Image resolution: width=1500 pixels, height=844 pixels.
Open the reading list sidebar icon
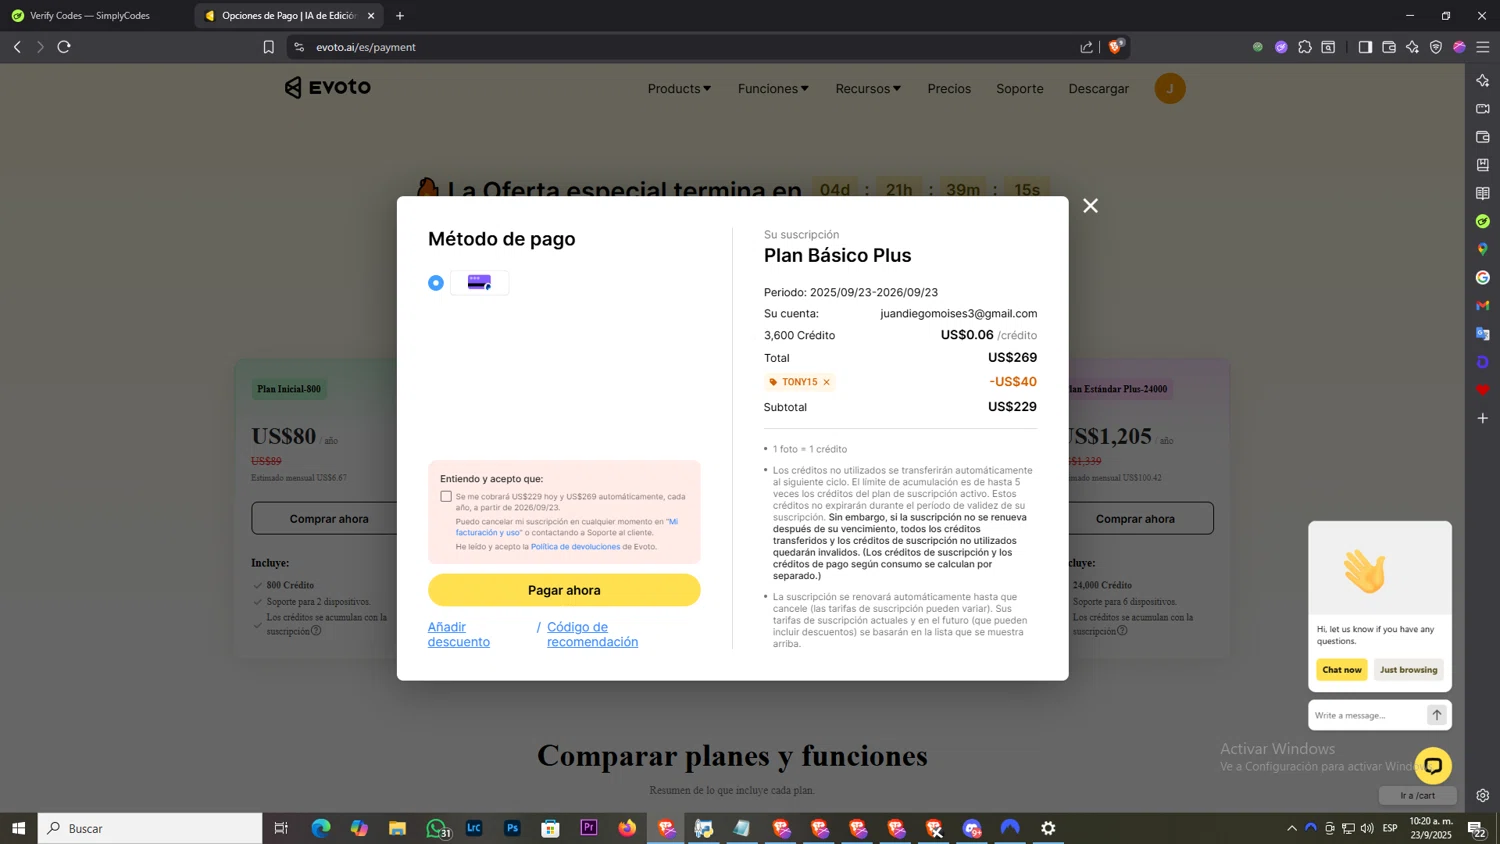[1483, 193]
